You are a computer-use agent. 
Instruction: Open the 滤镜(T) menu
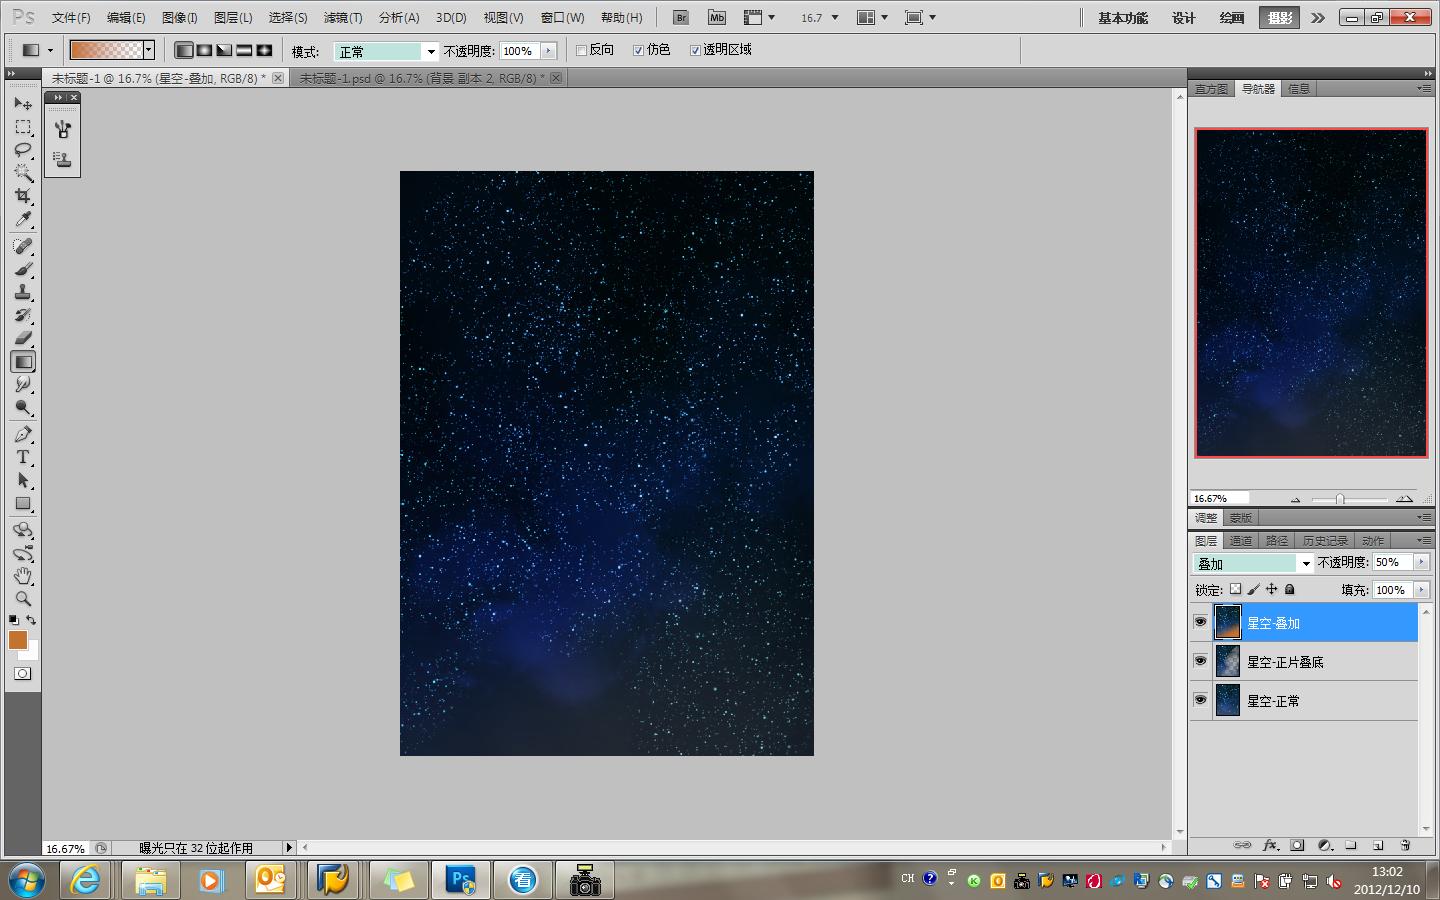click(343, 18)
